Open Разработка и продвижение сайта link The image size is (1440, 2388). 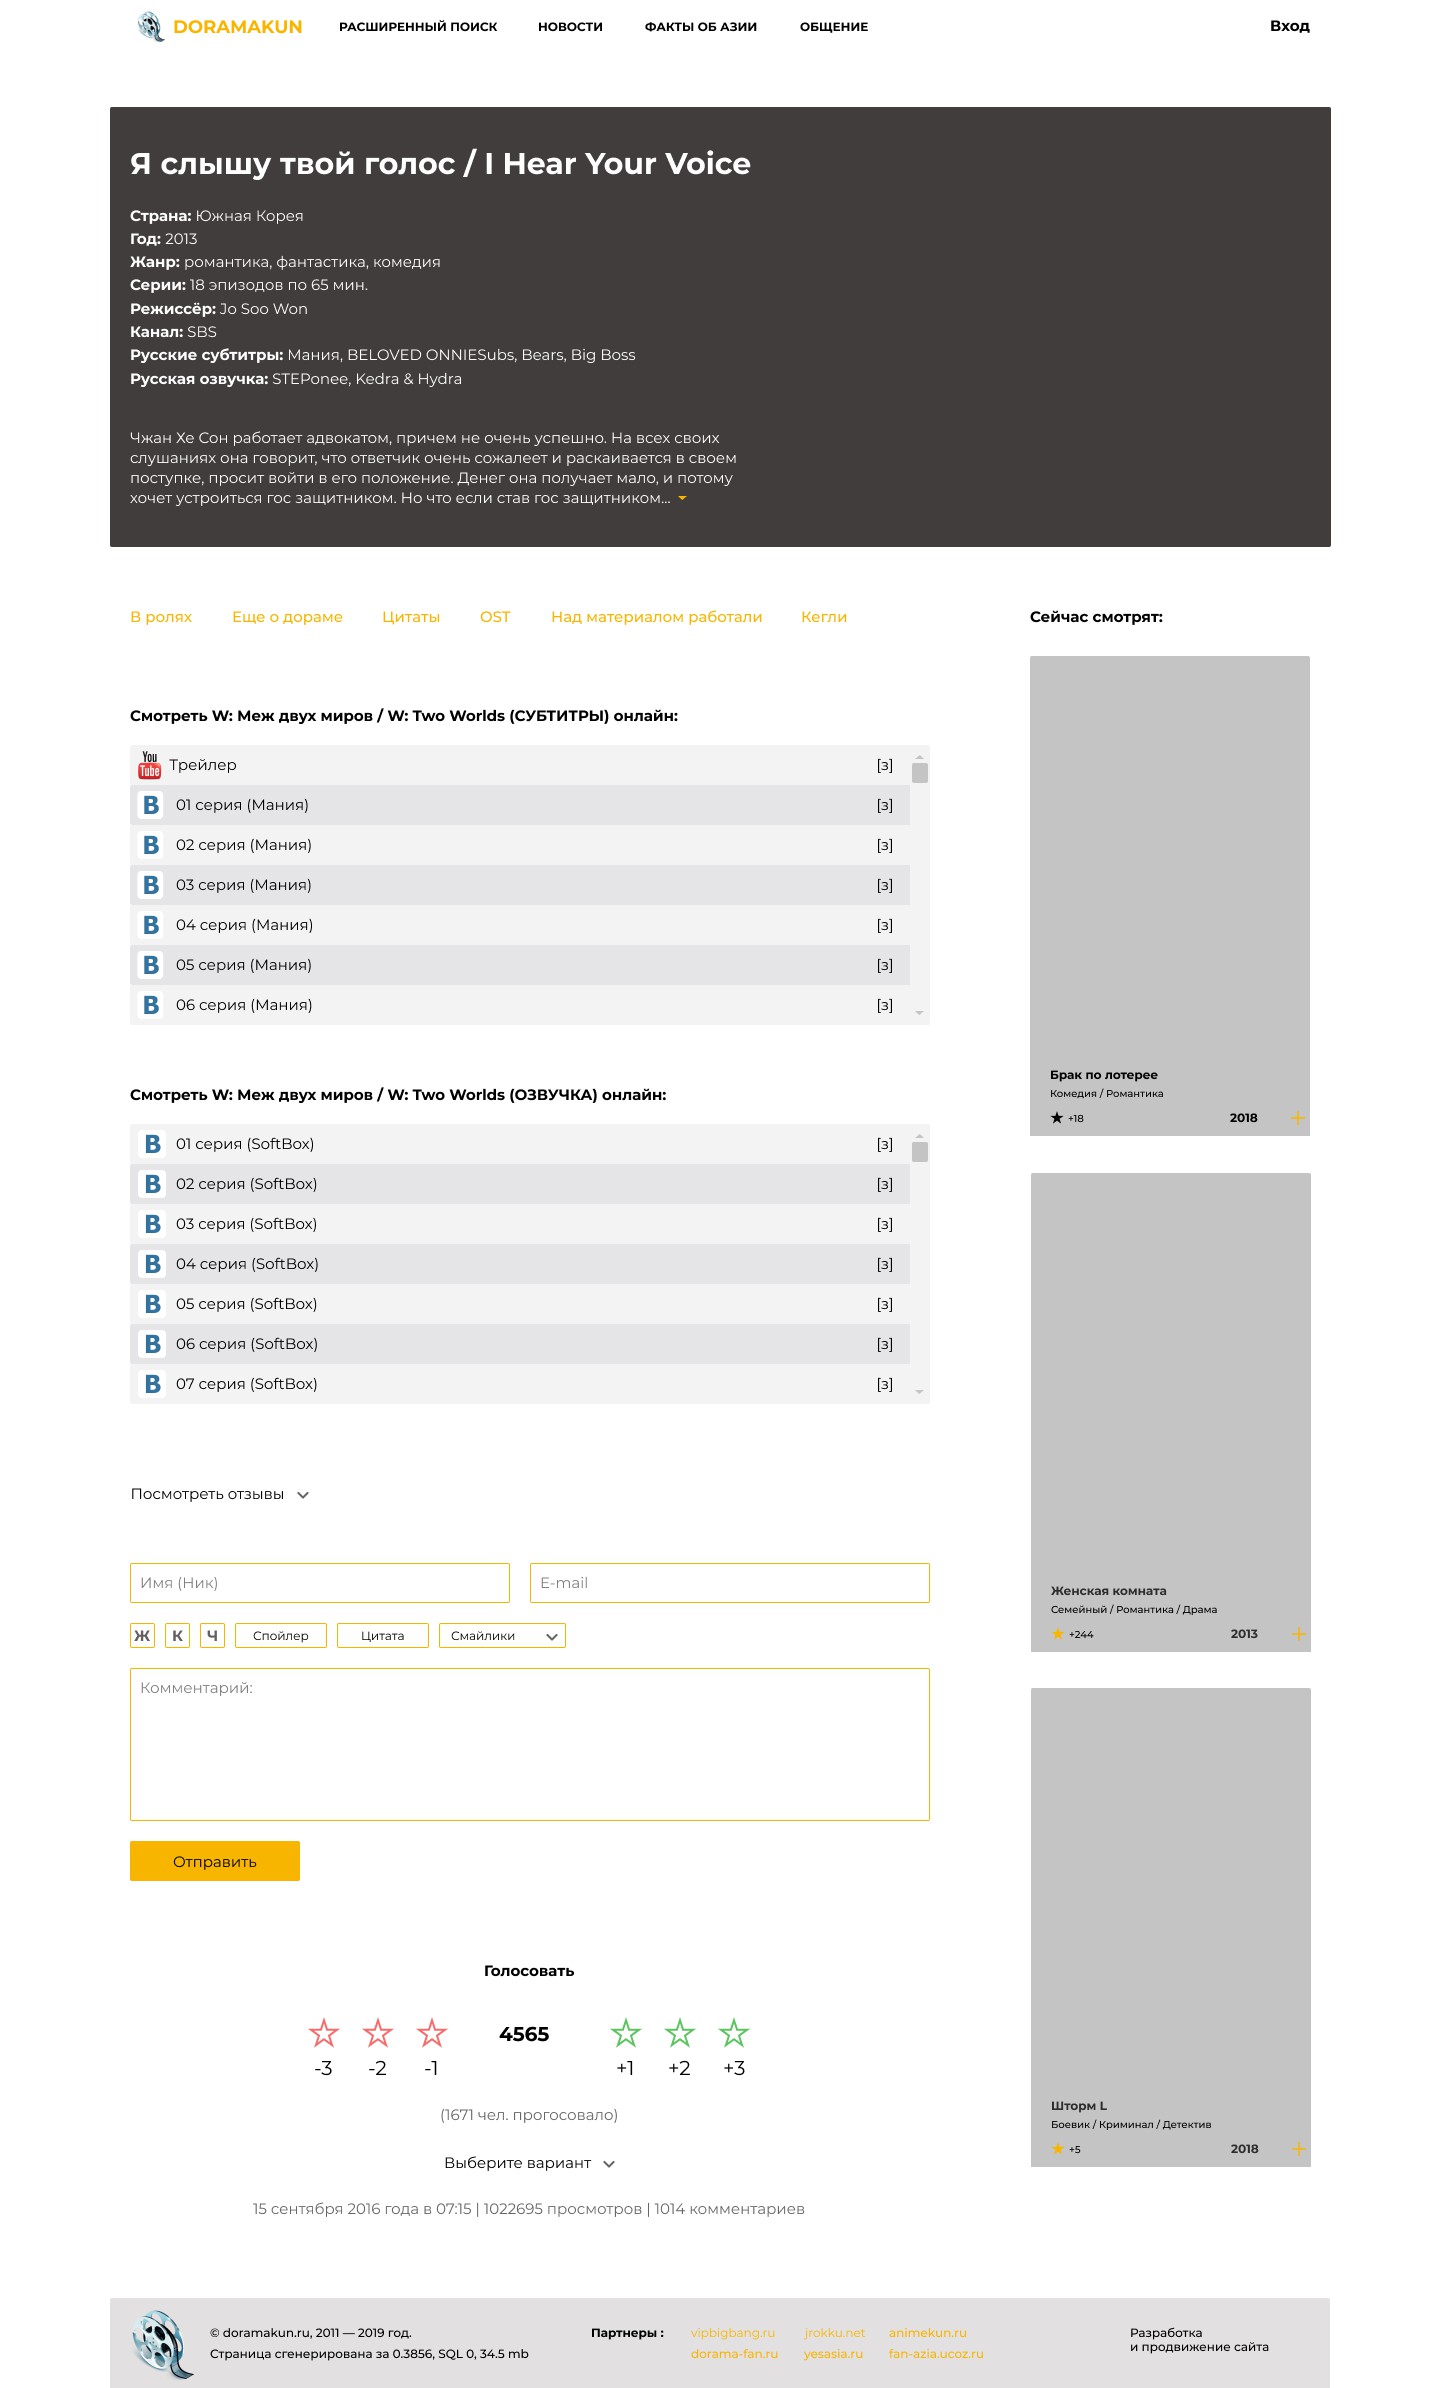[1199, 2340]
